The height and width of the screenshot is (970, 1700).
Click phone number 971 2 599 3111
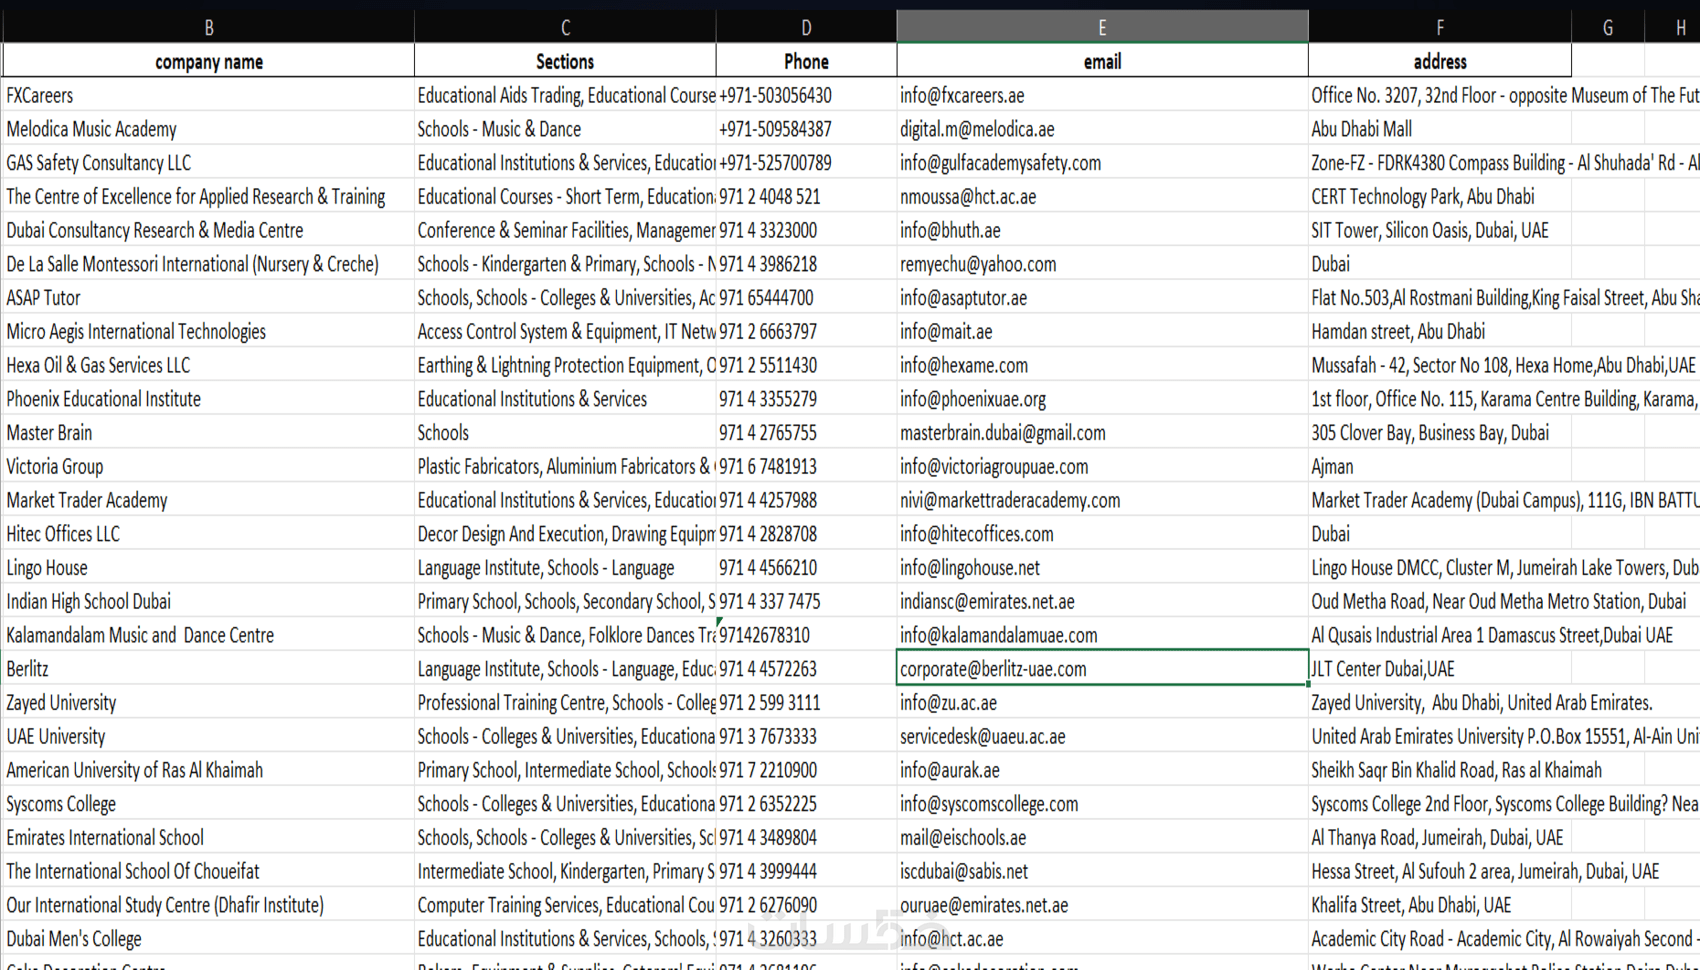(806, 703)
